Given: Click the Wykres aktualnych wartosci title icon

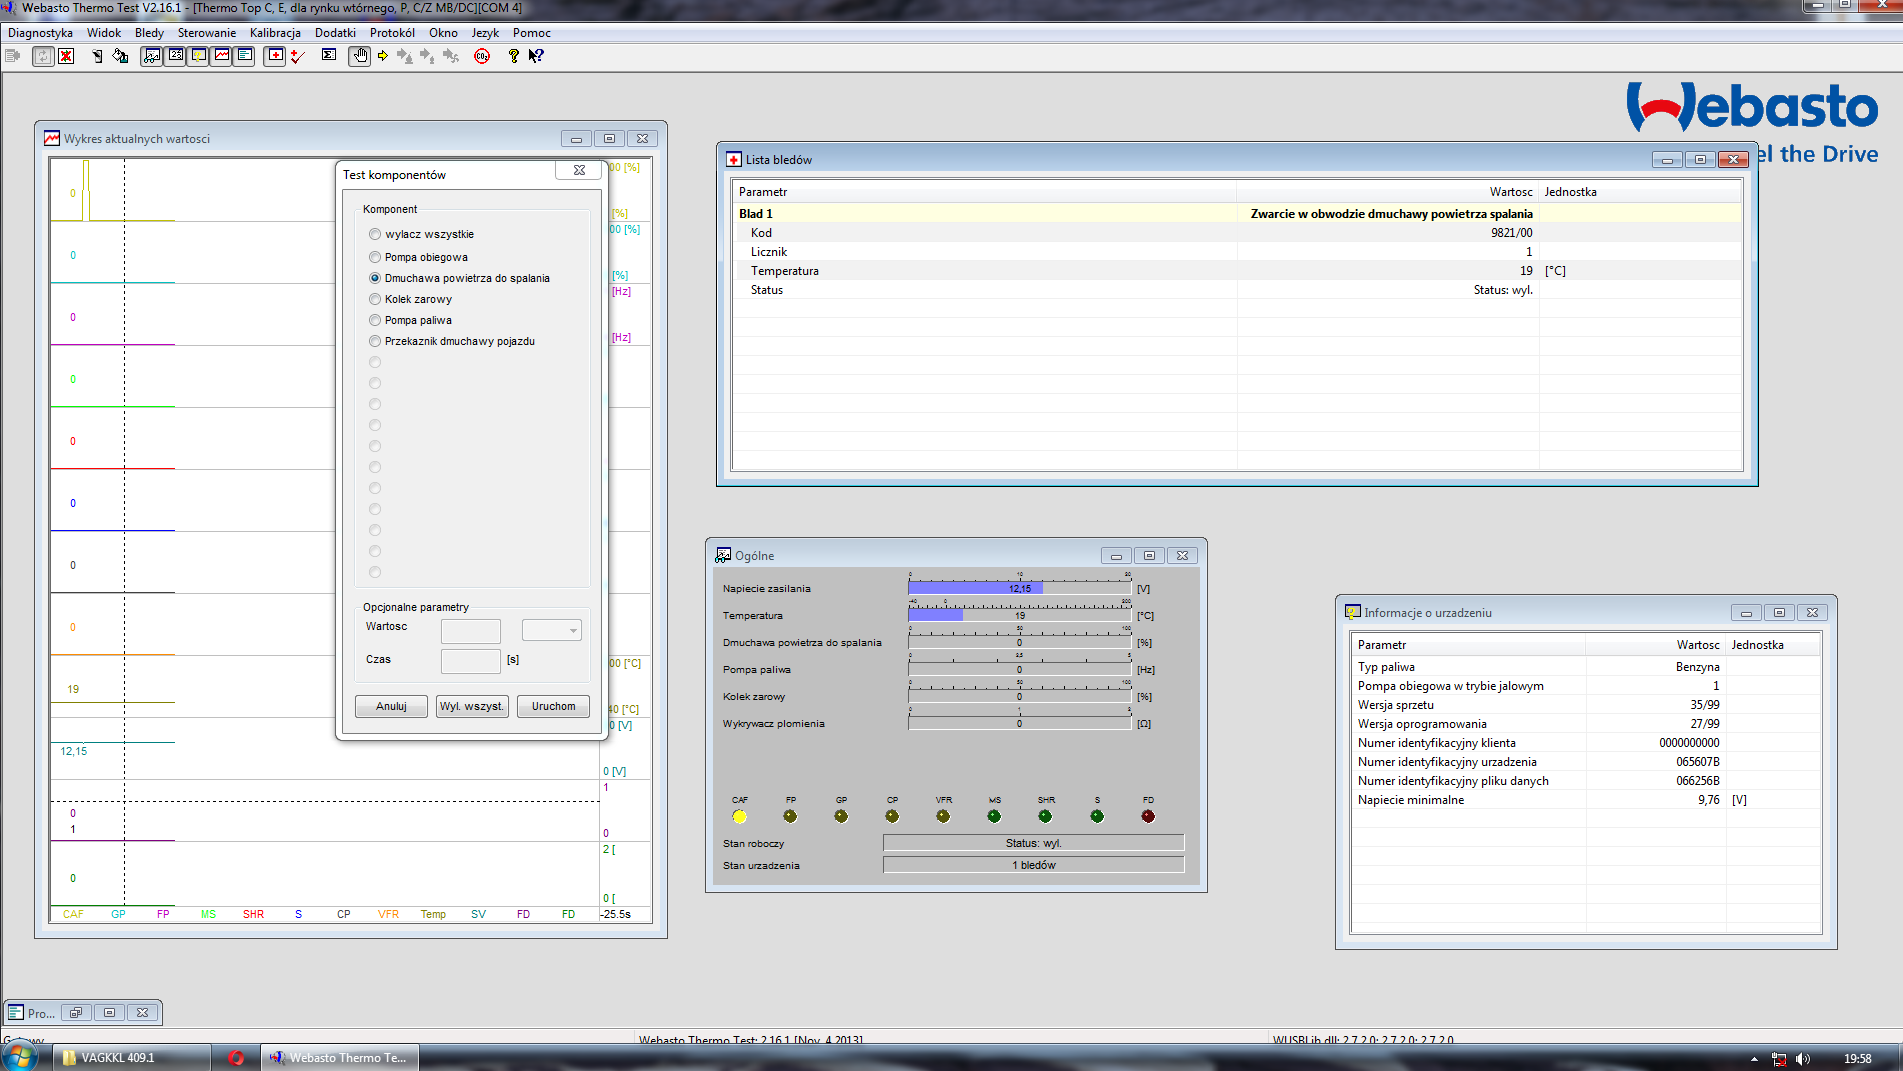Looking at the screenshot, I should (52, 138).
